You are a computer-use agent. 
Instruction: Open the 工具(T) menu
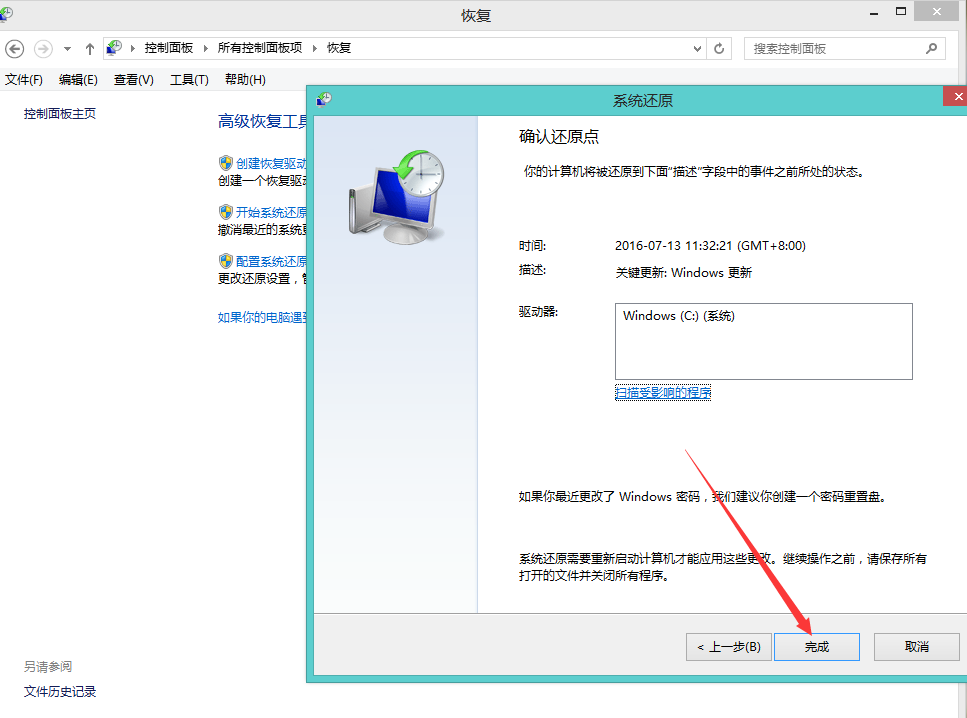tap(189, 80)
